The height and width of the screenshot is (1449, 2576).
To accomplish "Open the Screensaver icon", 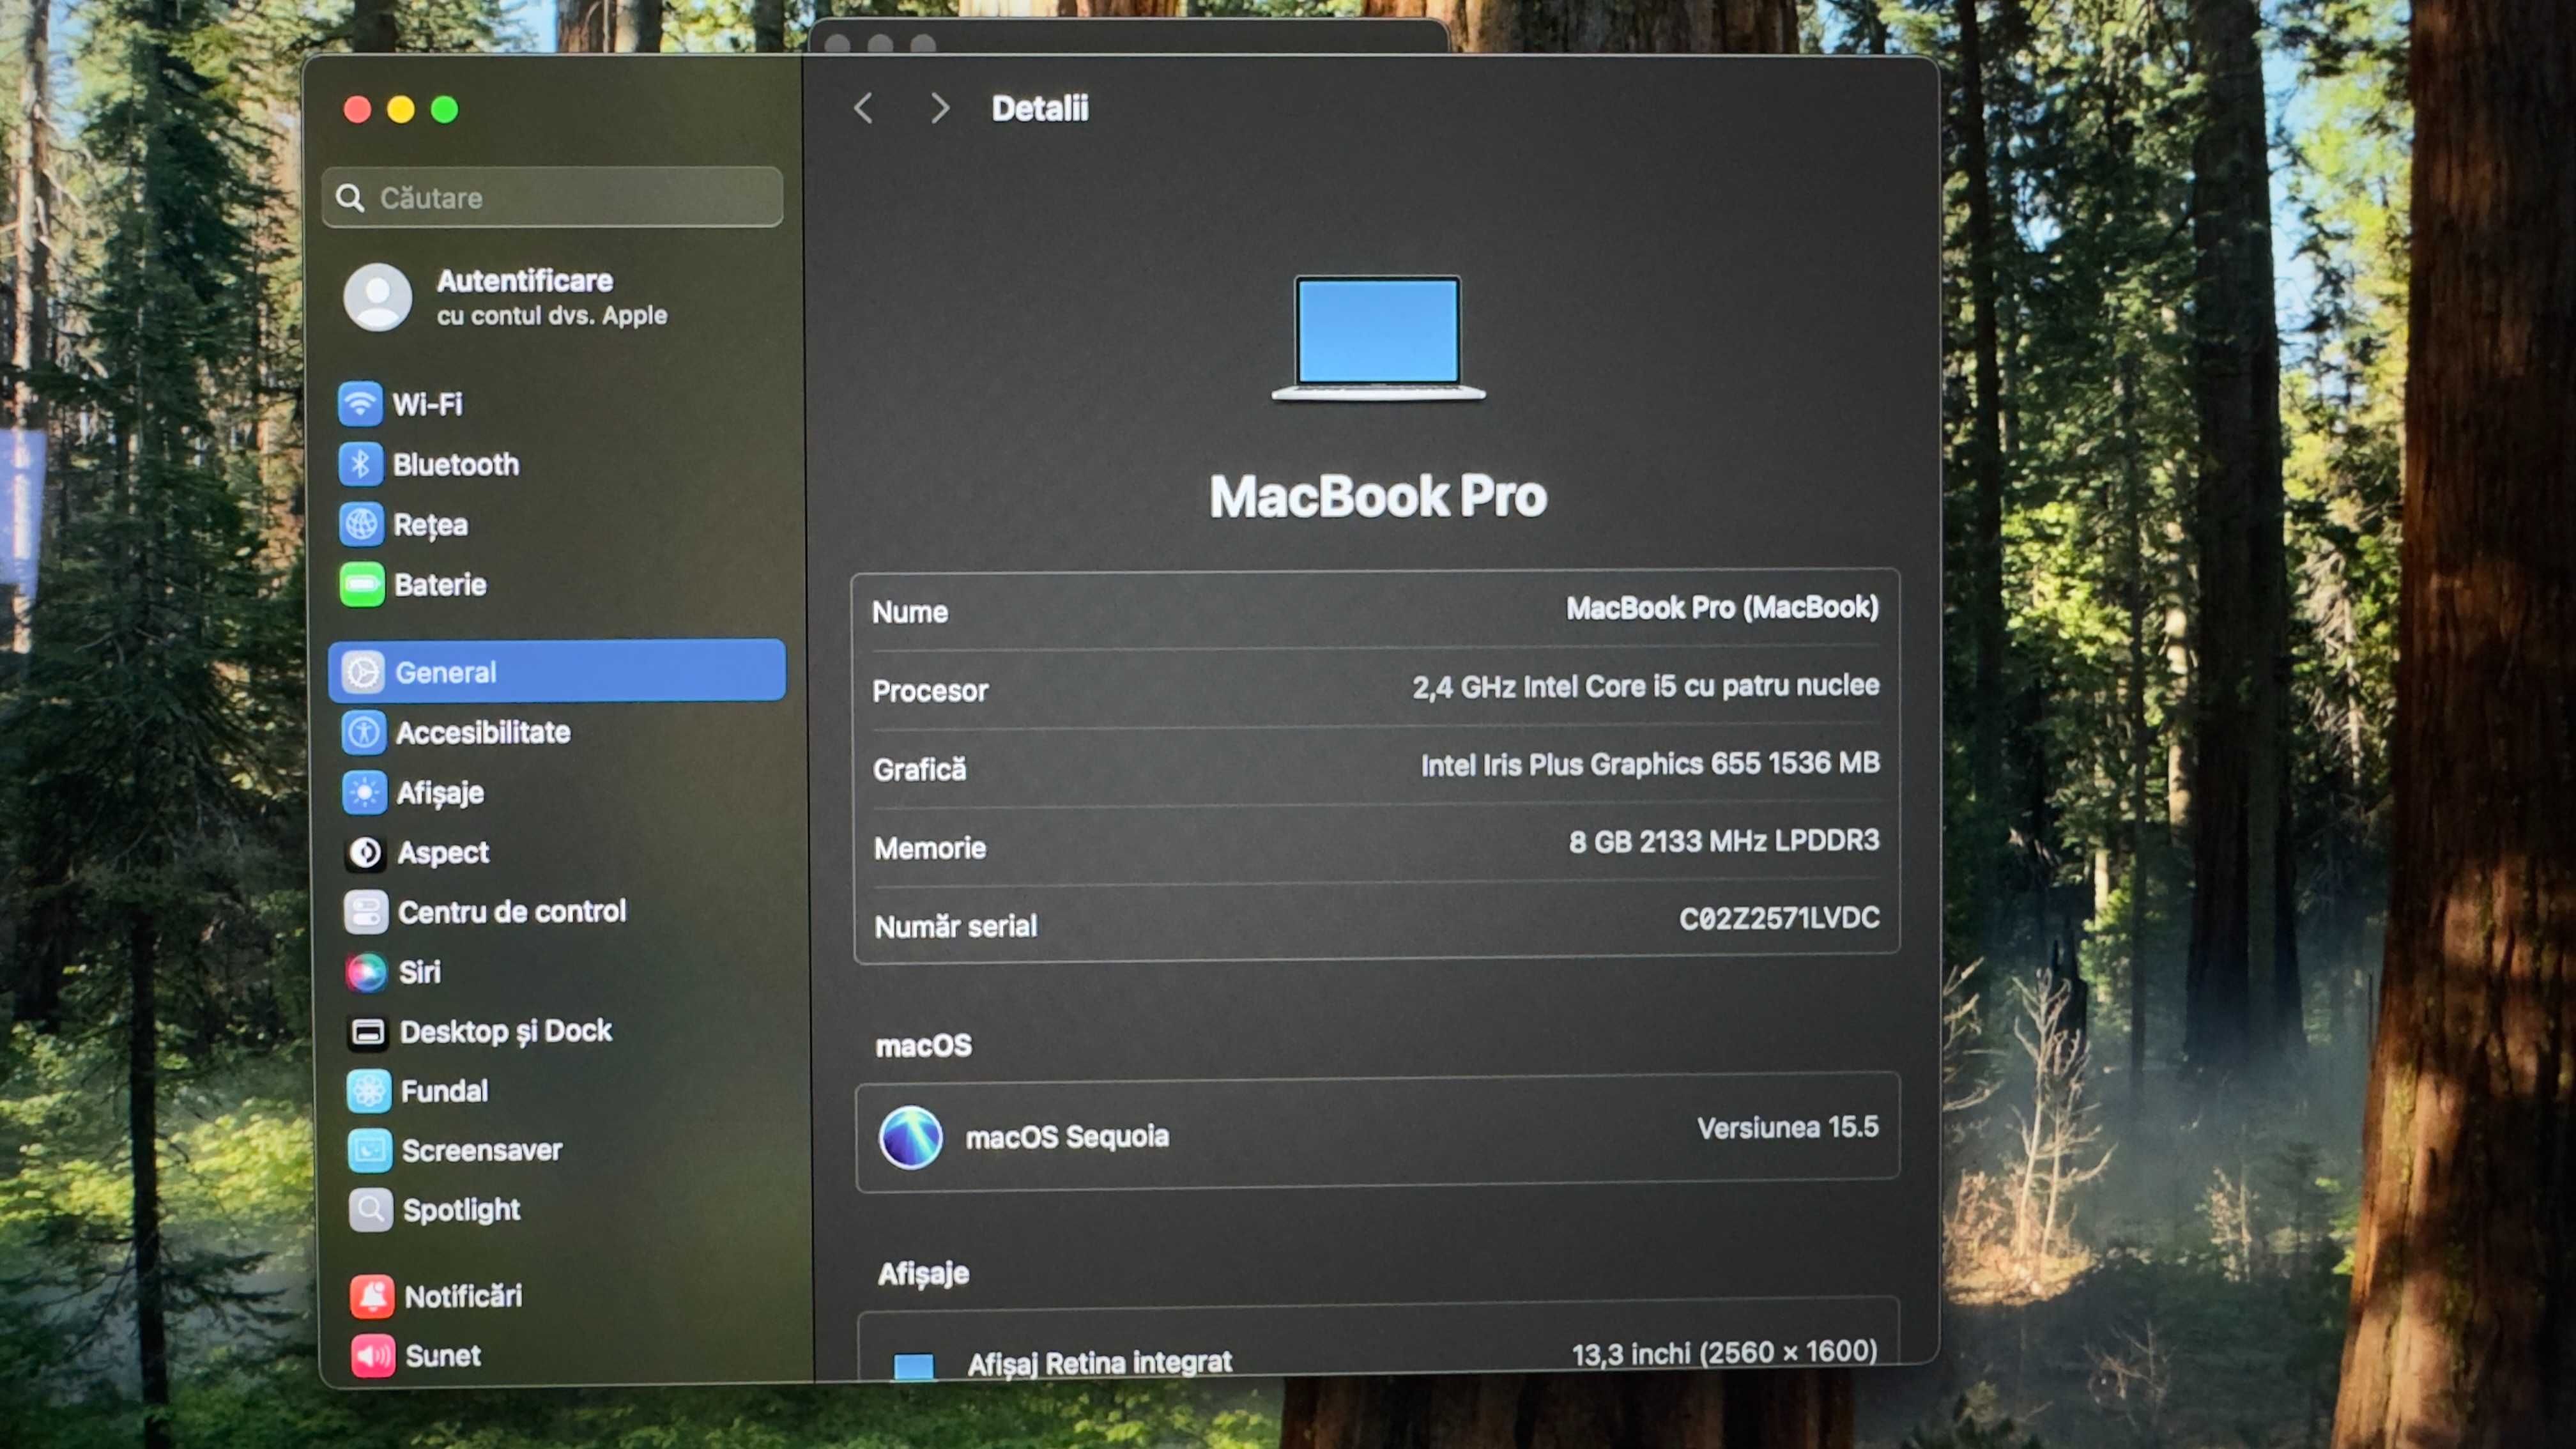I will (x=370, y=1150).
